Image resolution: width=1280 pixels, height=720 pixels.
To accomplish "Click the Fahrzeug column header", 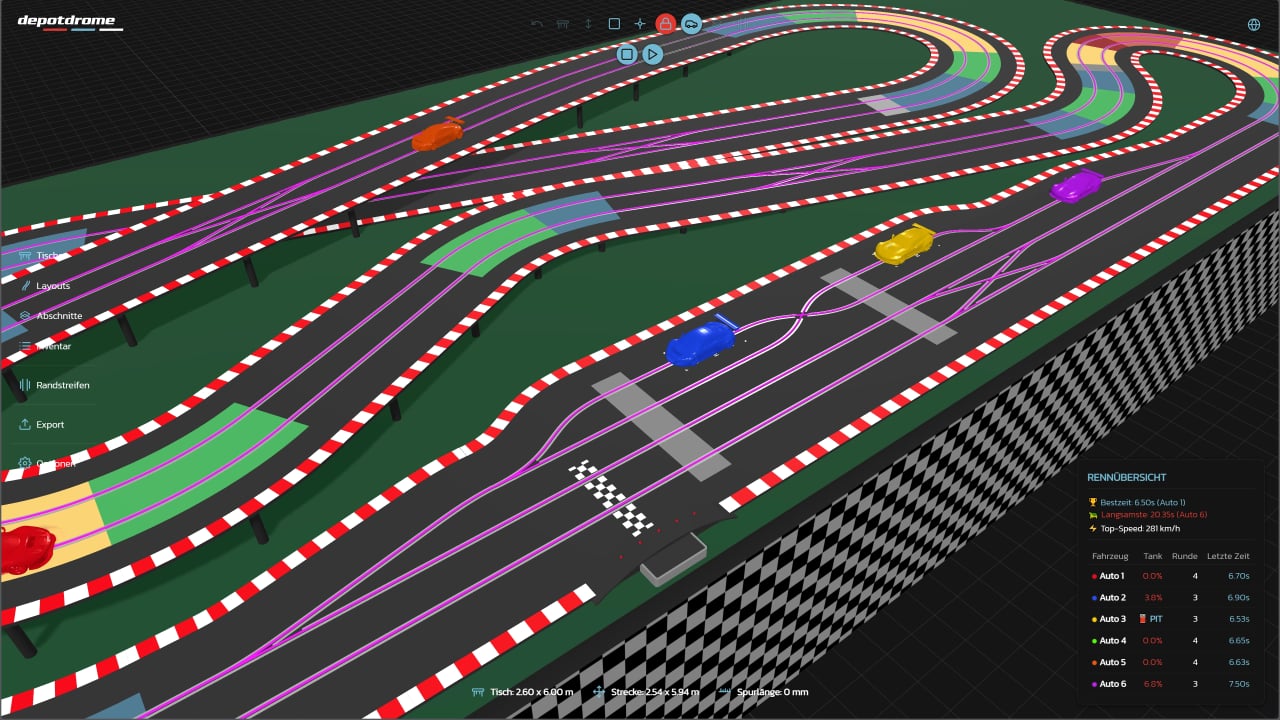I will tap(1110, 556).
